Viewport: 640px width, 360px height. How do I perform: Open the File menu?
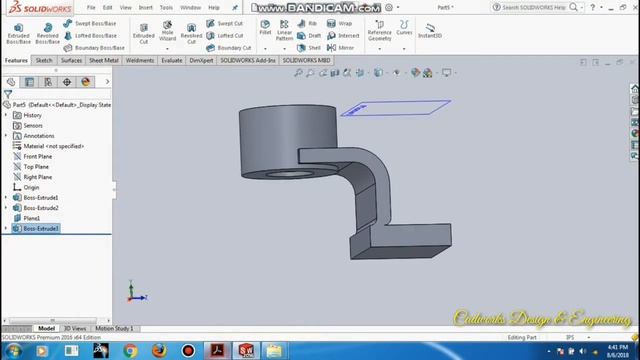91,7
